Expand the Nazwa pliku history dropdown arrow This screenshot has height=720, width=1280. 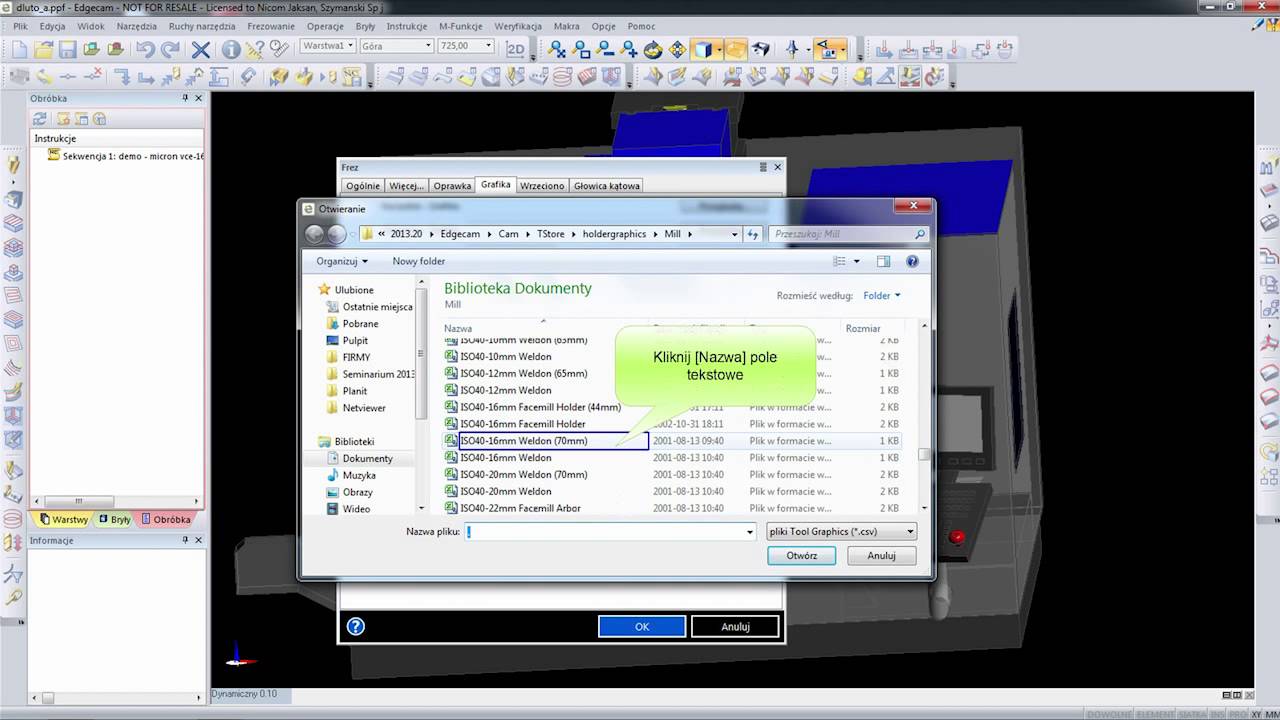click(x=750, y=532)
